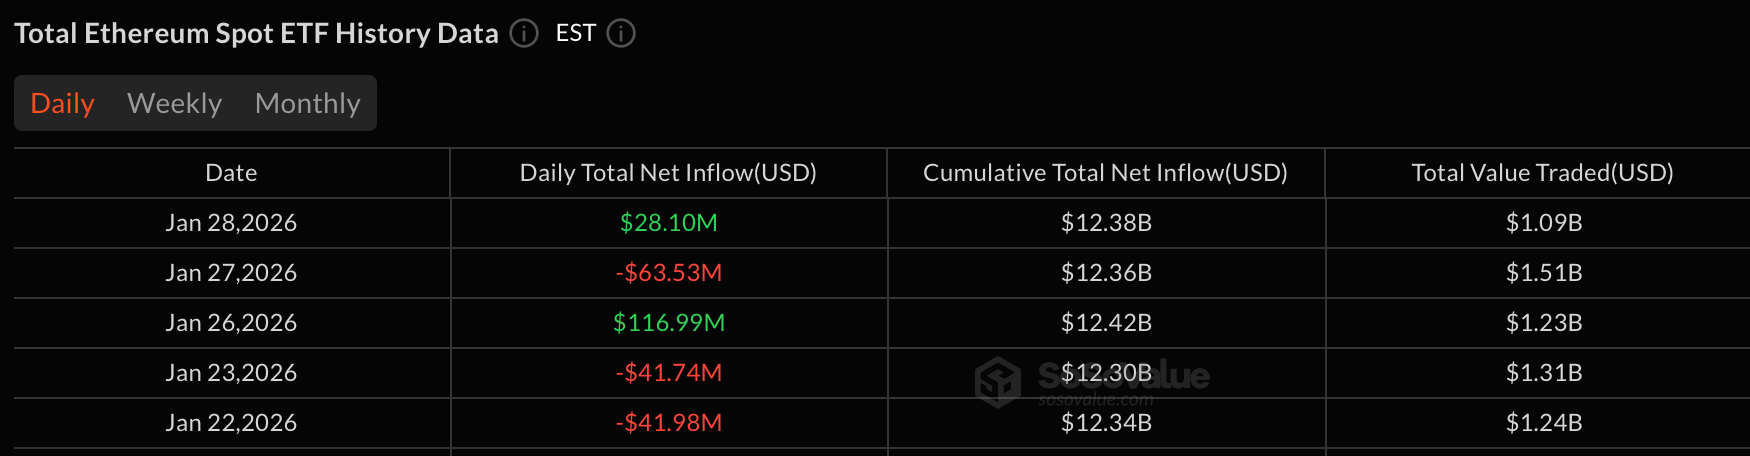Viewport: 1750px width, 456px height.
Task: Select the Daily tab
Action: (x=62, y=104)
